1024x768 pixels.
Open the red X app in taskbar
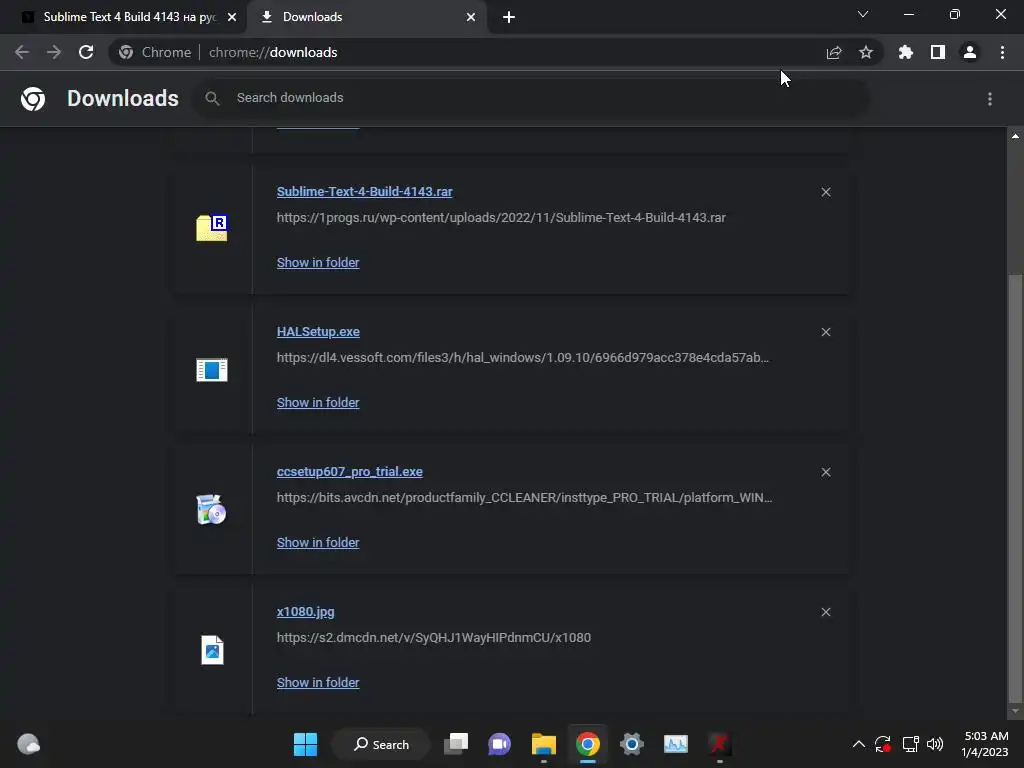(719, 744)
